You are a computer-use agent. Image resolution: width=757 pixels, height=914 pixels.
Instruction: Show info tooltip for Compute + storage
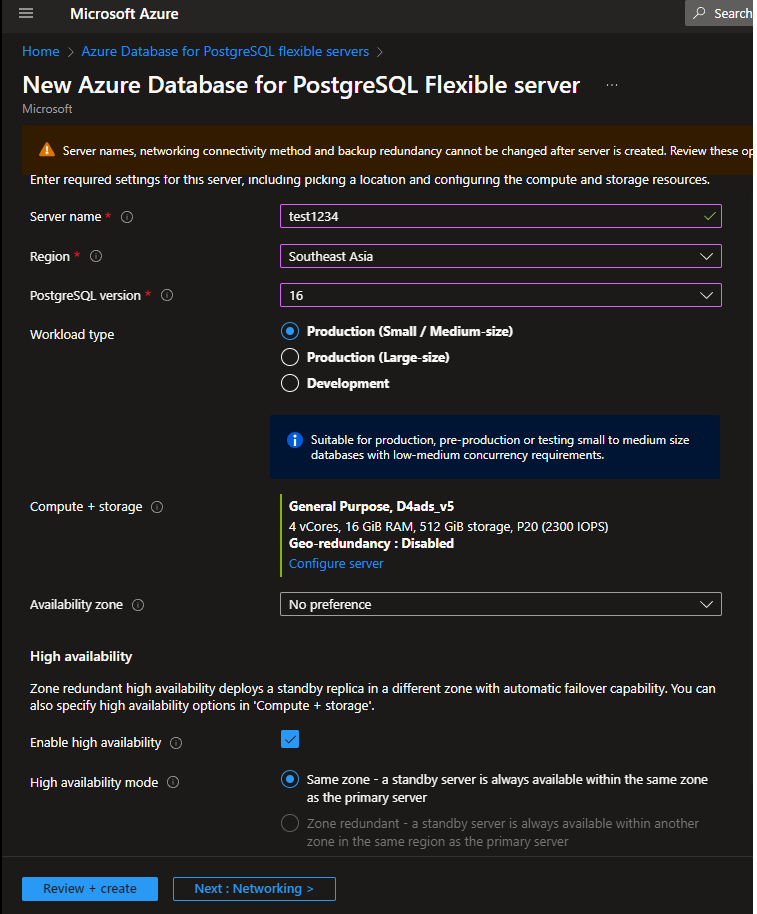157,507
